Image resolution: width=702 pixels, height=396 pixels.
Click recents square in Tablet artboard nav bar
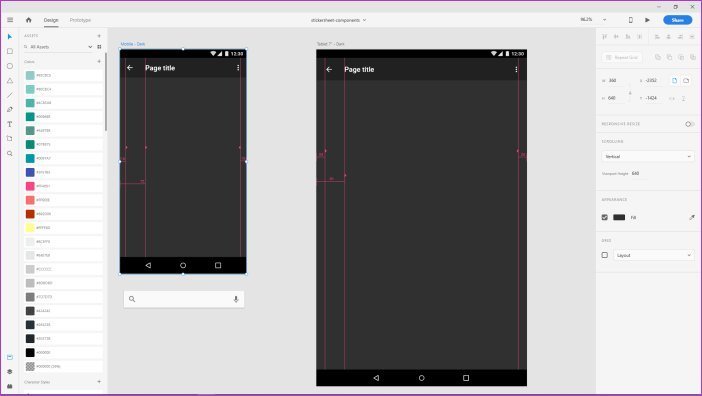click(466, 378)
